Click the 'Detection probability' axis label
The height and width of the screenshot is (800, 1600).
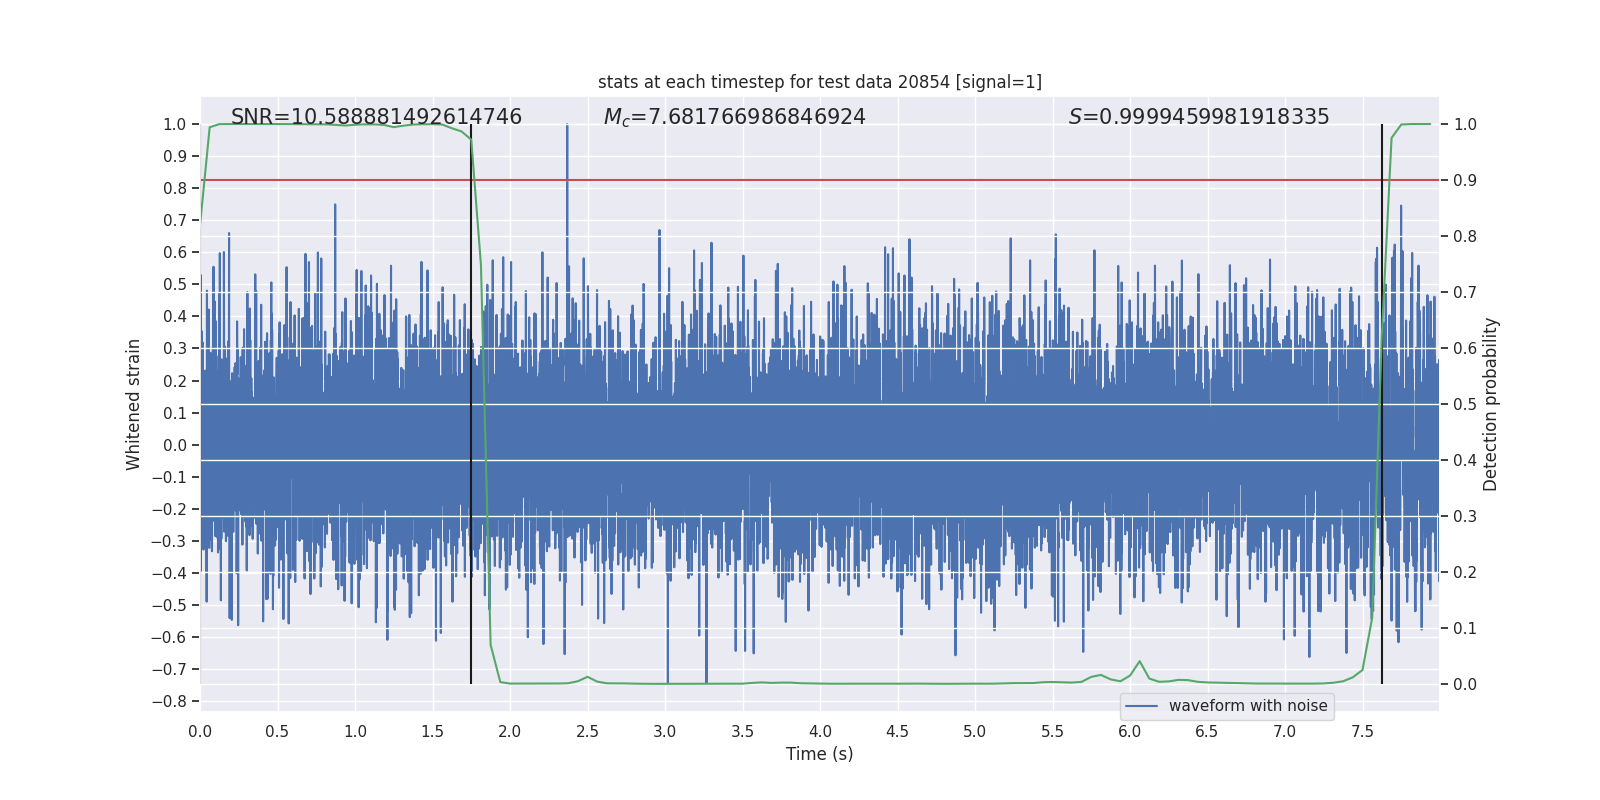coord(1491,404)
